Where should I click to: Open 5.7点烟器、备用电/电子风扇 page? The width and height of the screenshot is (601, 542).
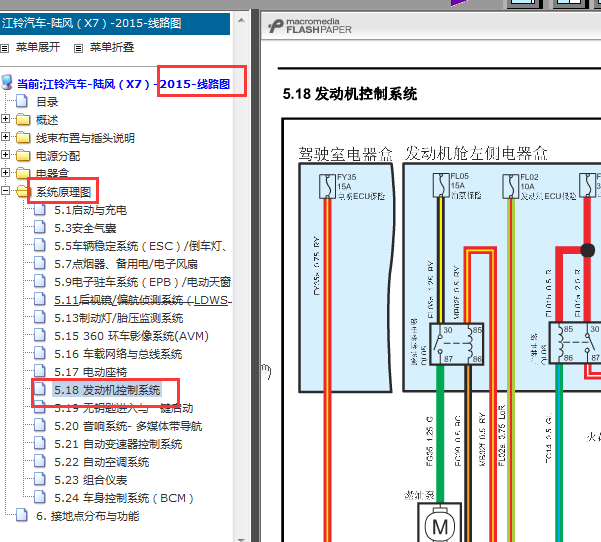click(126, 264)
